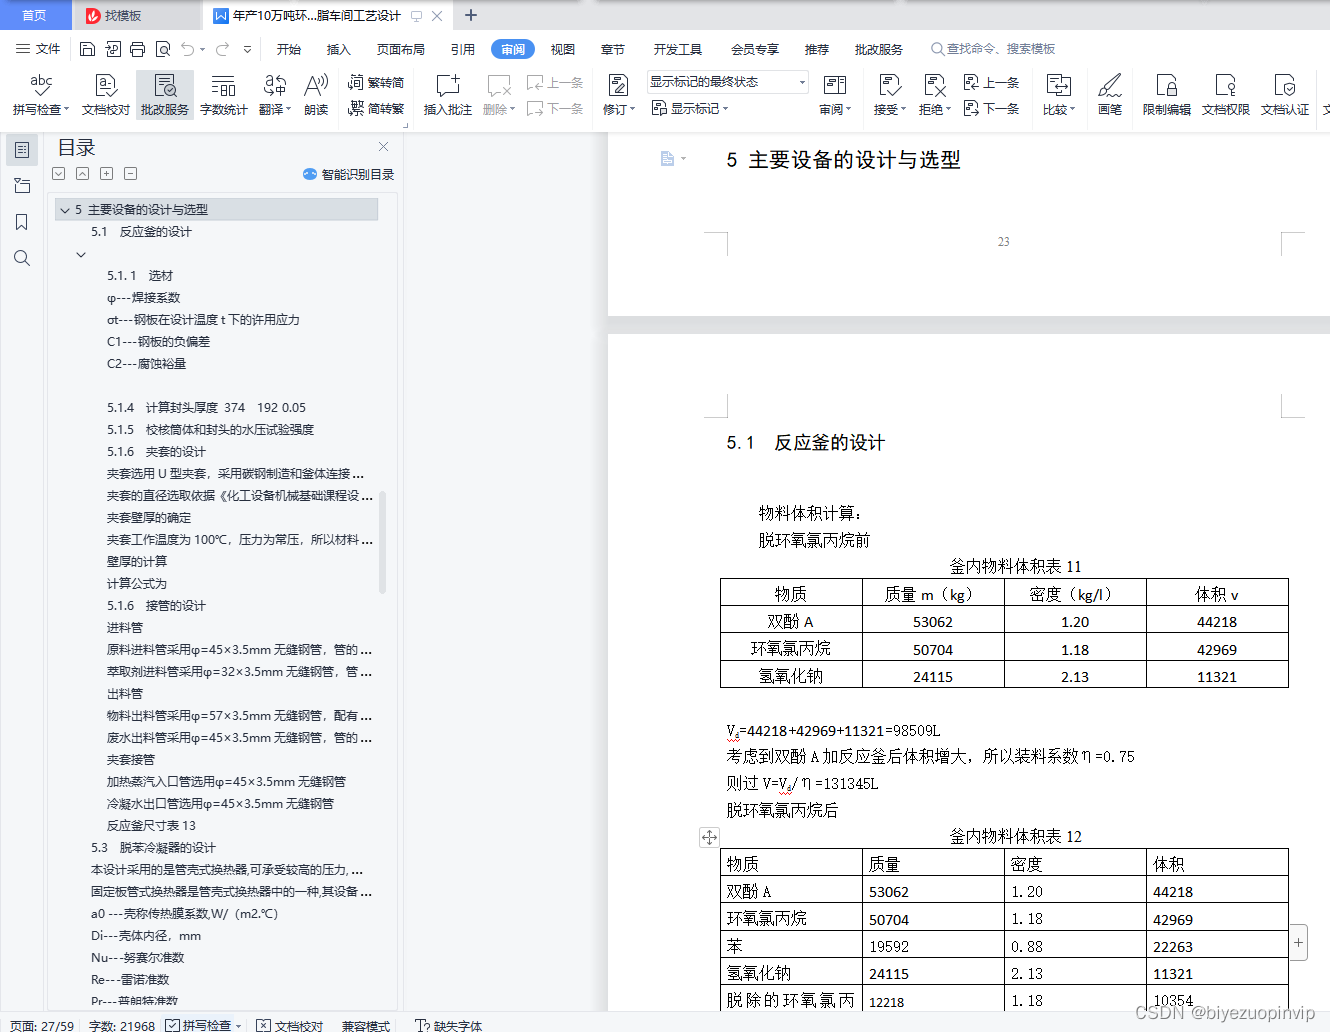This screenshot has width=1330, height=1032.
Task: Click page indicator 页面: 27/59
Action: (x=42, y=1025)
